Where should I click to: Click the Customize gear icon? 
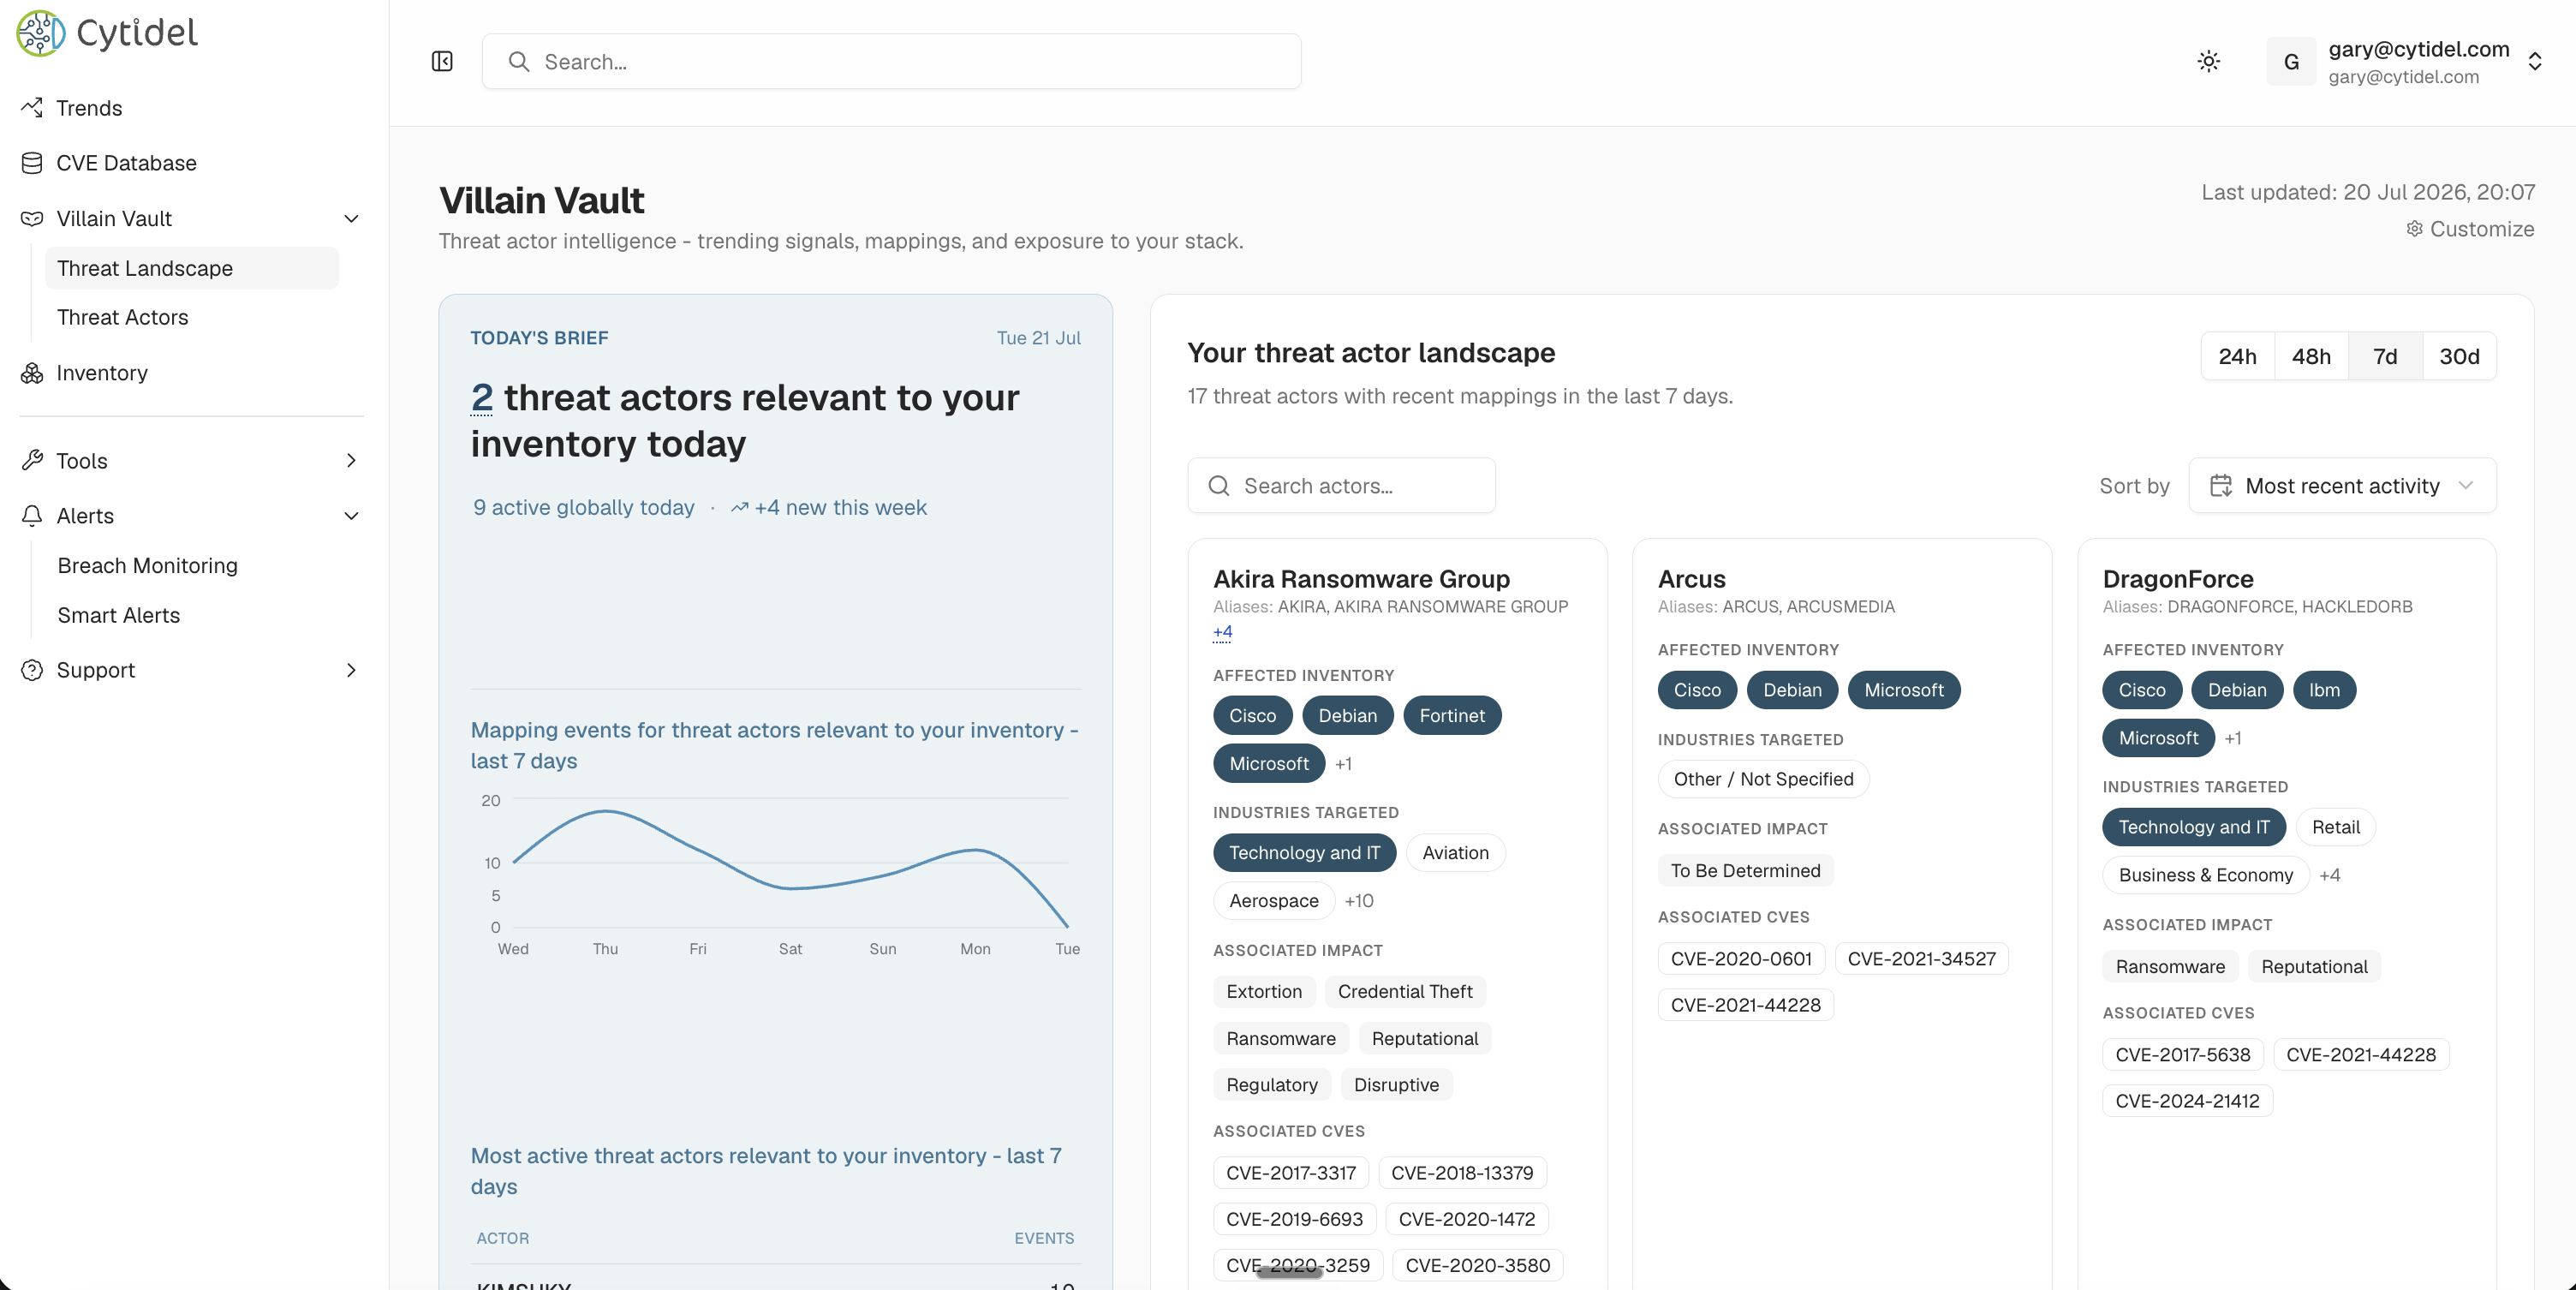click(2414, 229)
